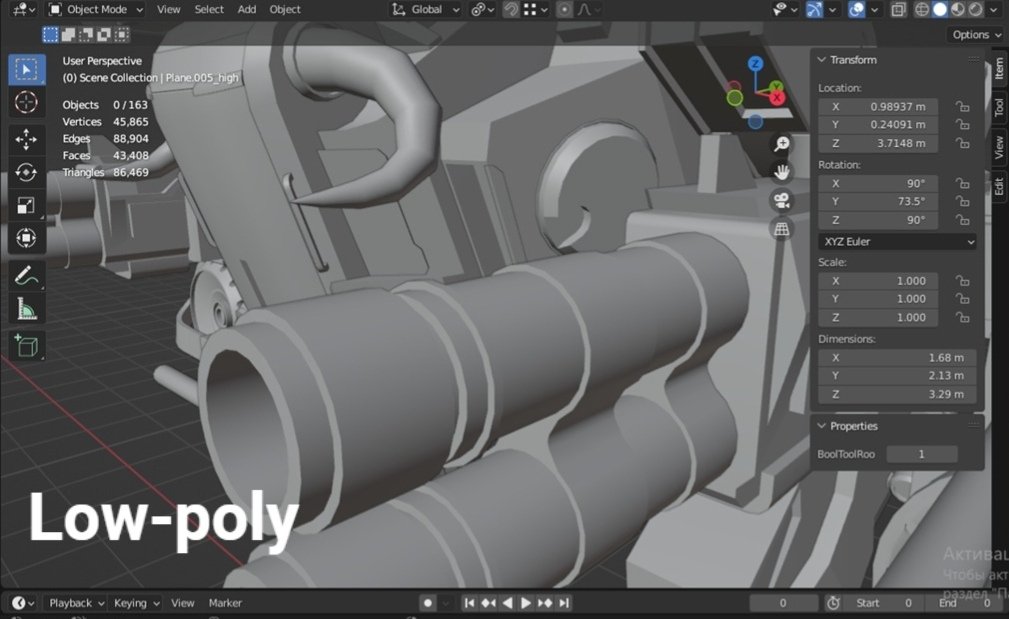Viewport: 1009px width, 619px height.
Task: Toggle X-ray view mode
Action: (x=898, y=10)
